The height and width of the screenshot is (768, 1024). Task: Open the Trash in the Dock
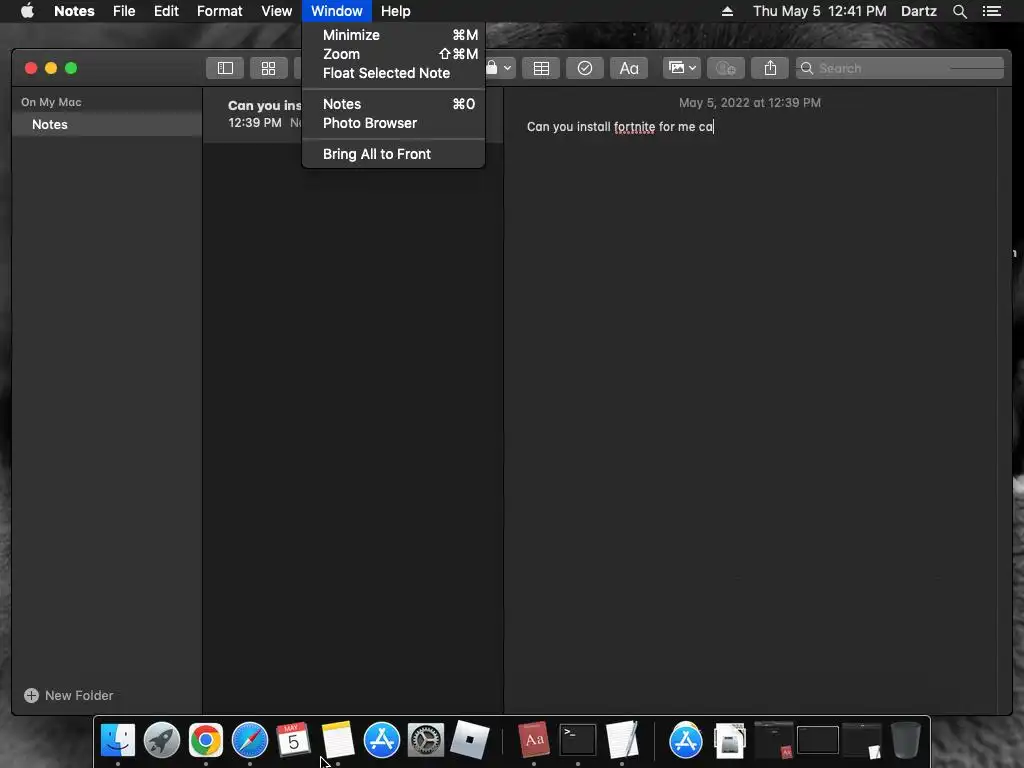click(906, 740)
